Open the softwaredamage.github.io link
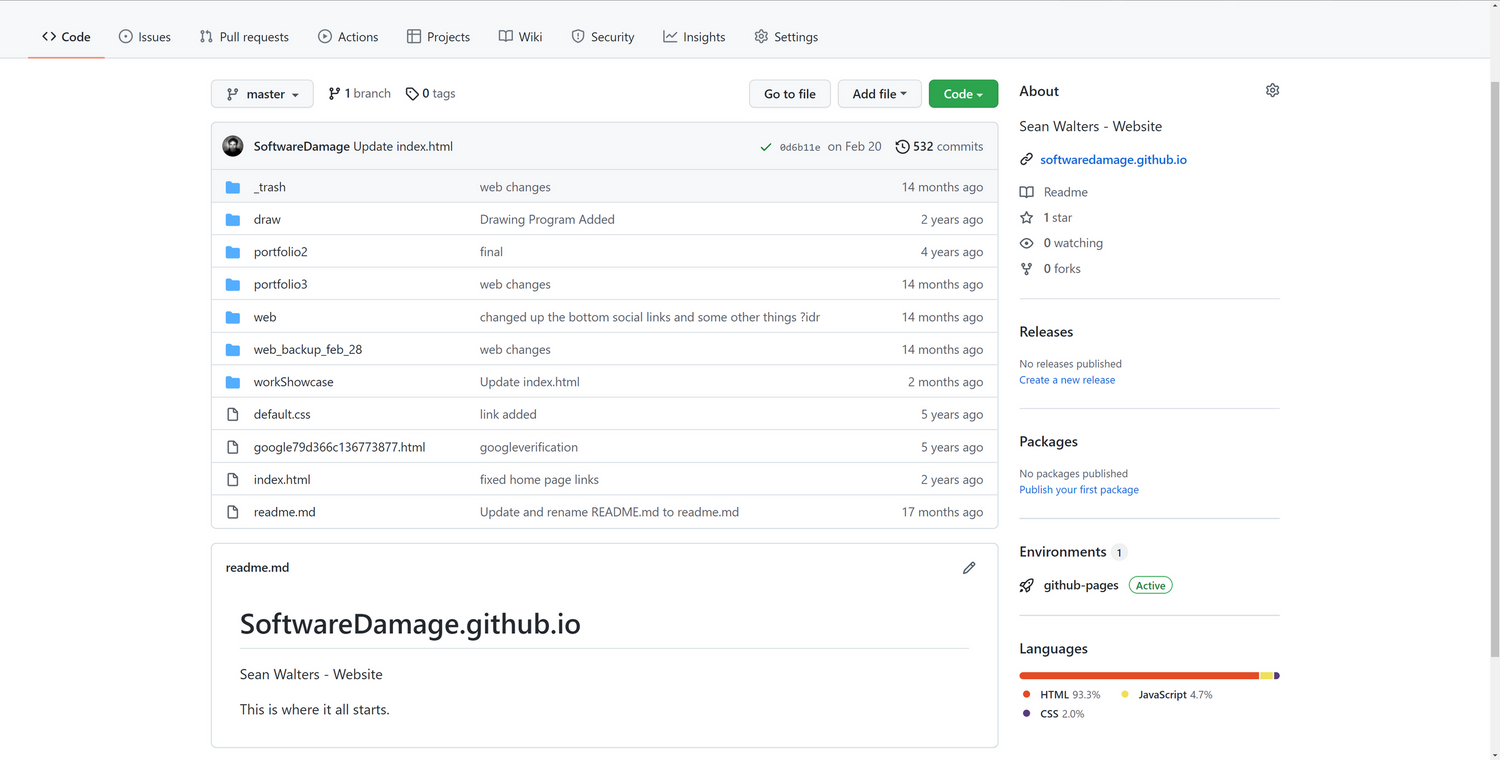1500x760 pixels. [x=1113, y=160]
